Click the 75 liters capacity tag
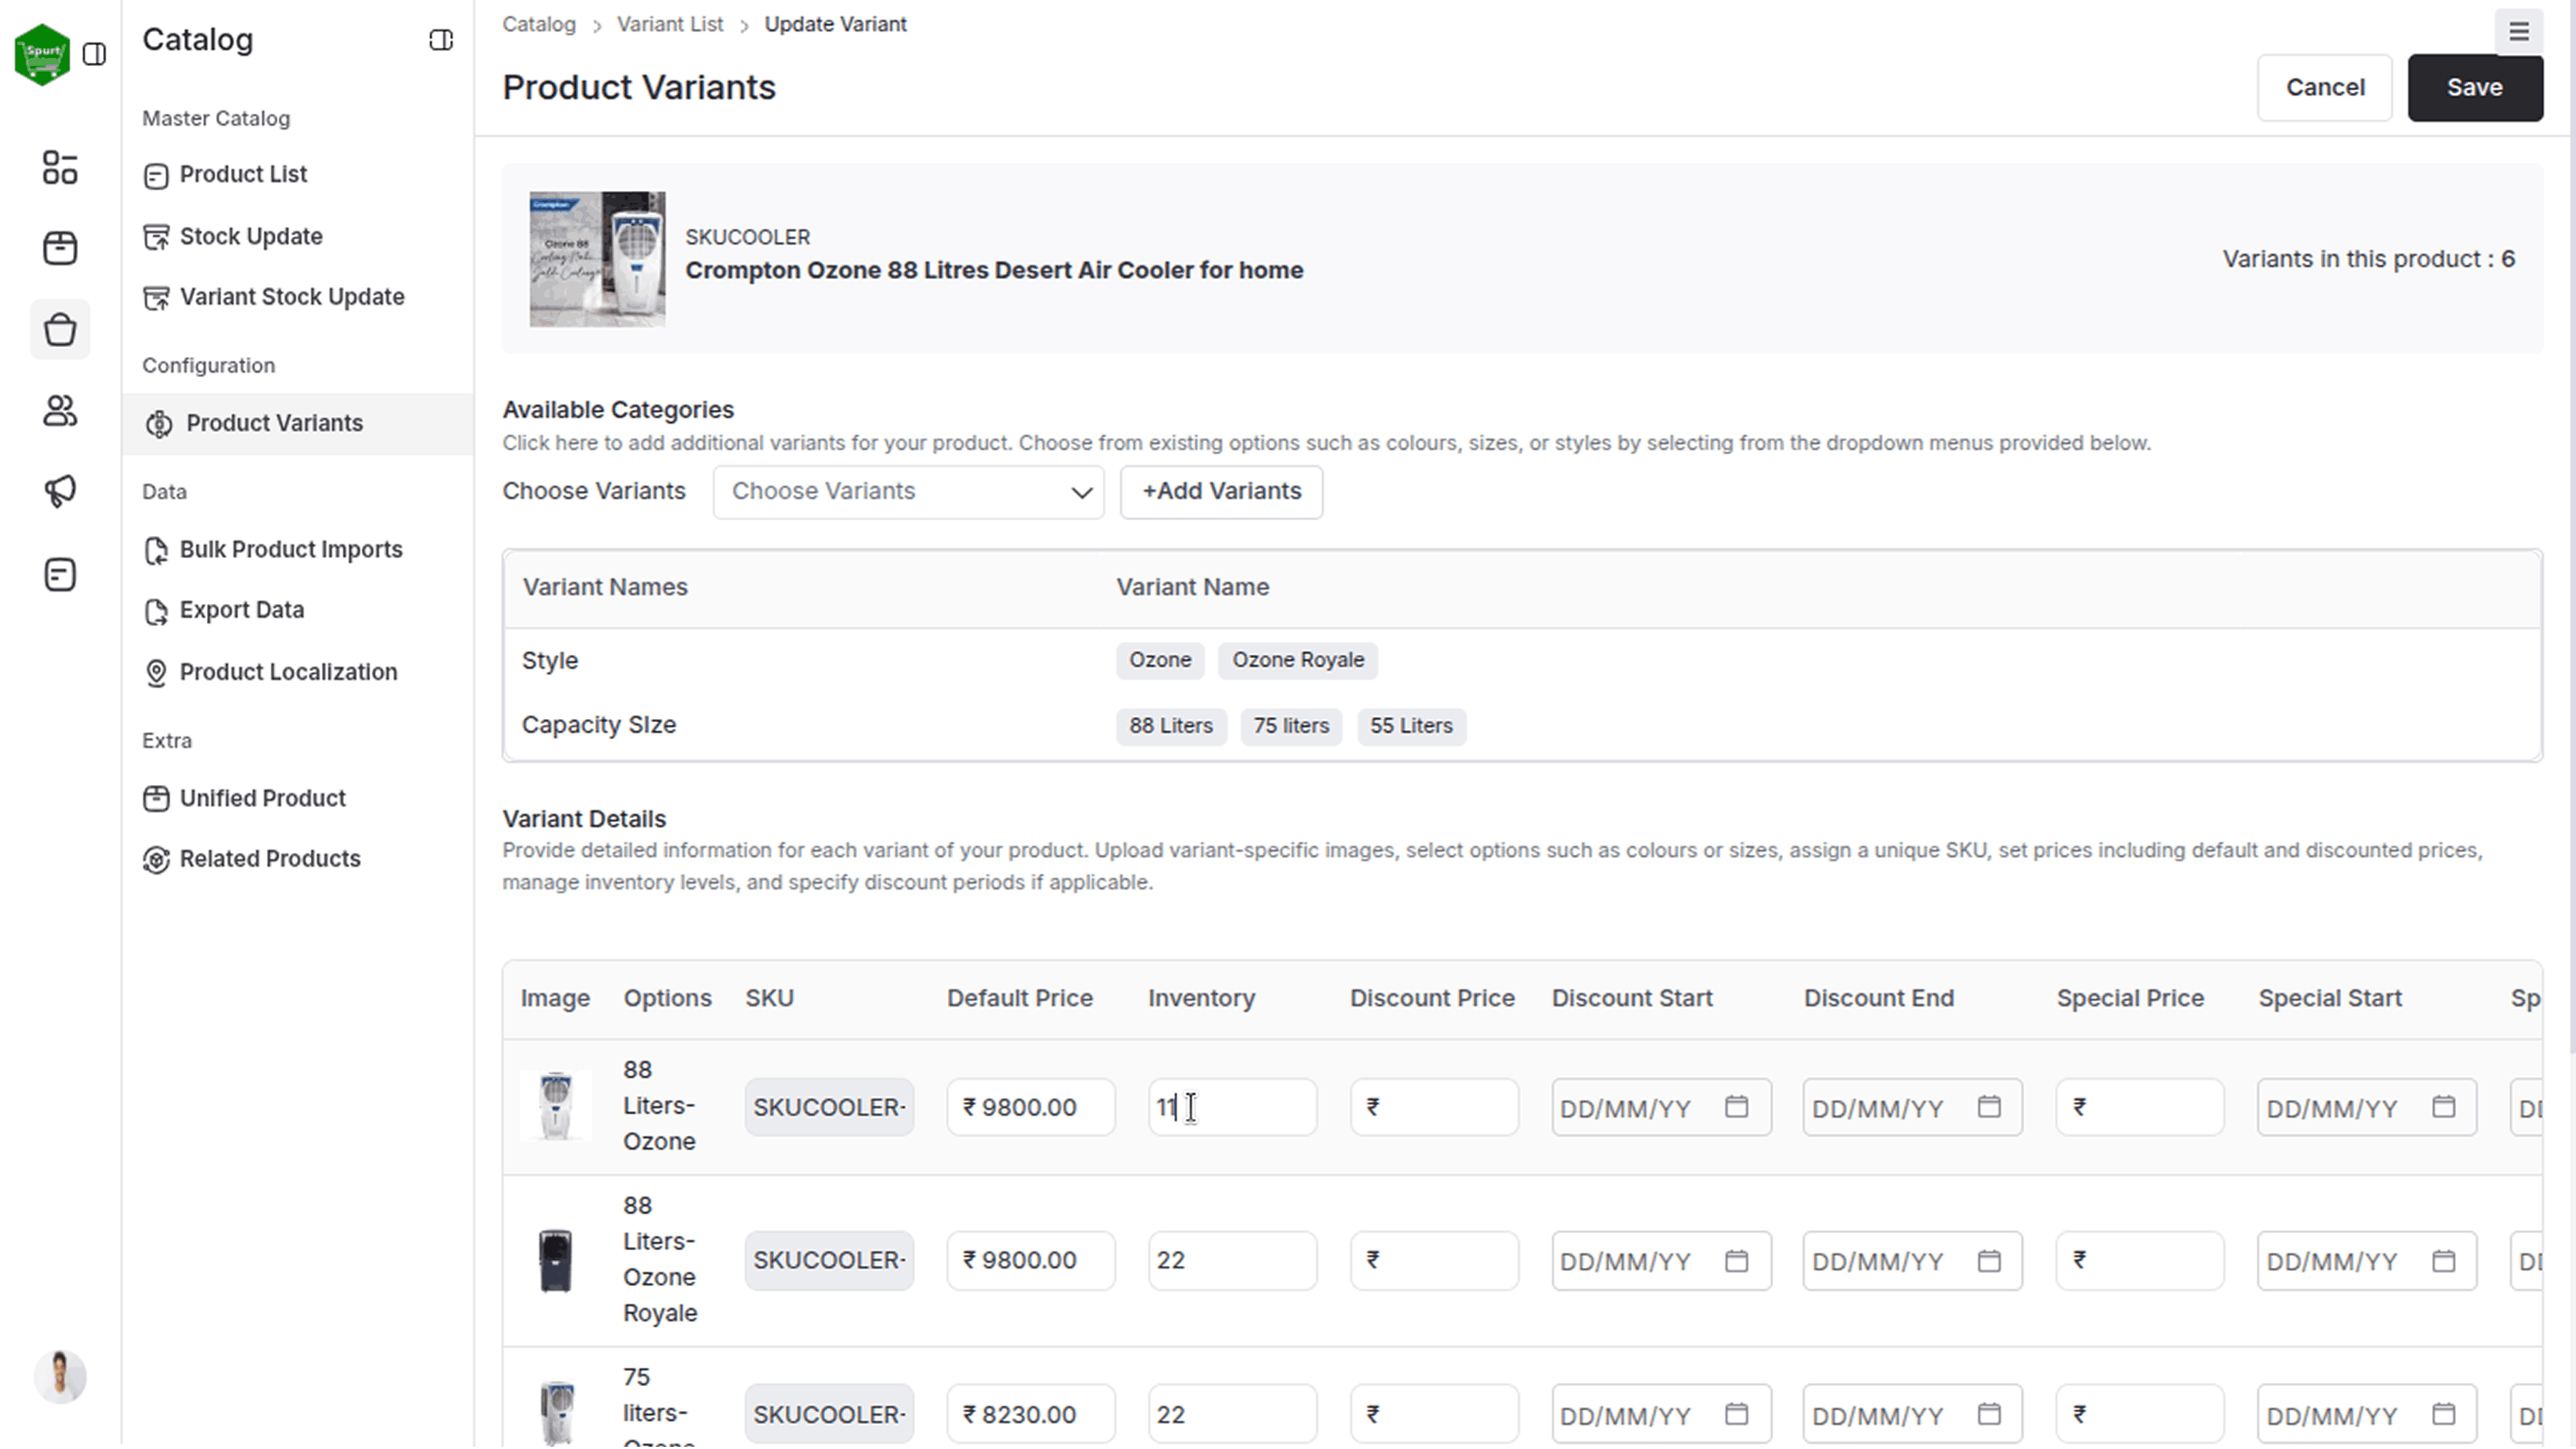The image size is (2576, 1449). 1291,727
